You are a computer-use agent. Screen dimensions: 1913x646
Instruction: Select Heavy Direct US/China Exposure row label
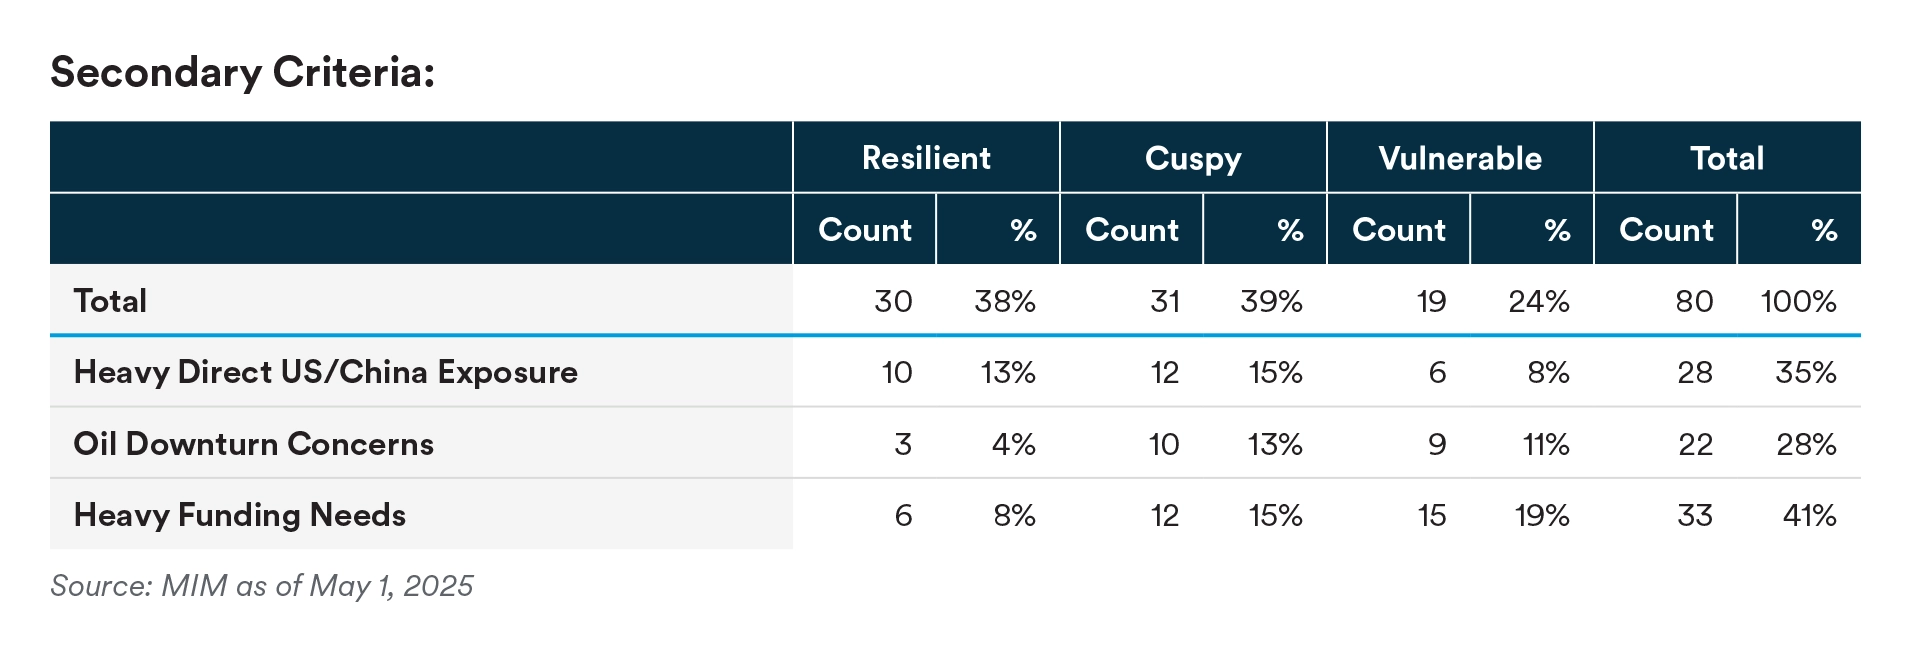click(325, 372)
